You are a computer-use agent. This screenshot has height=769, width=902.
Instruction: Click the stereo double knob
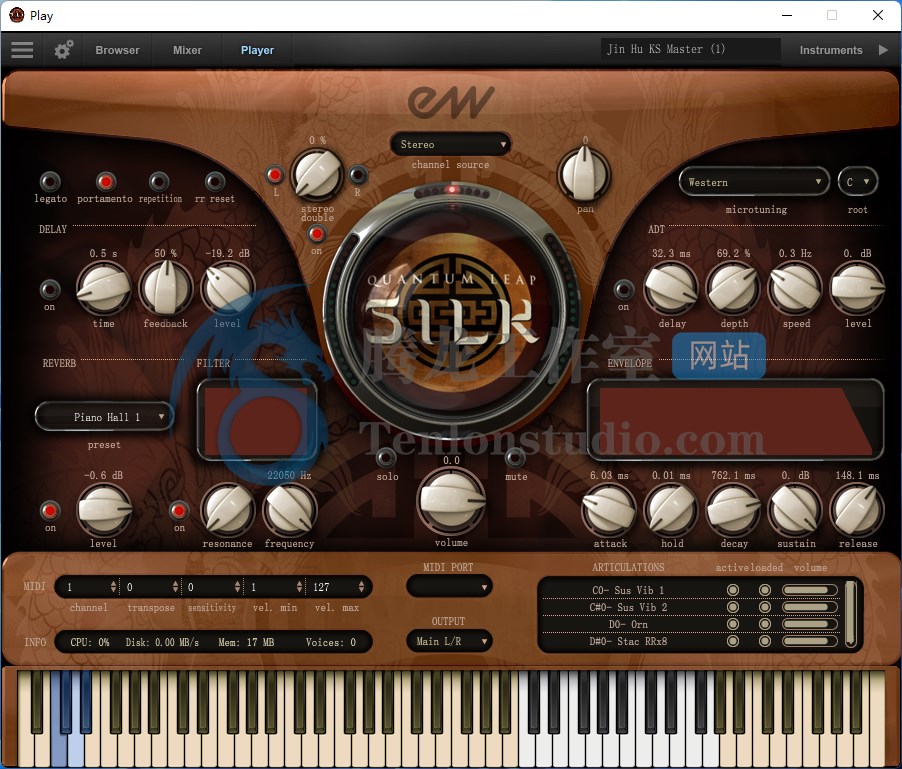tap(317, 174)
